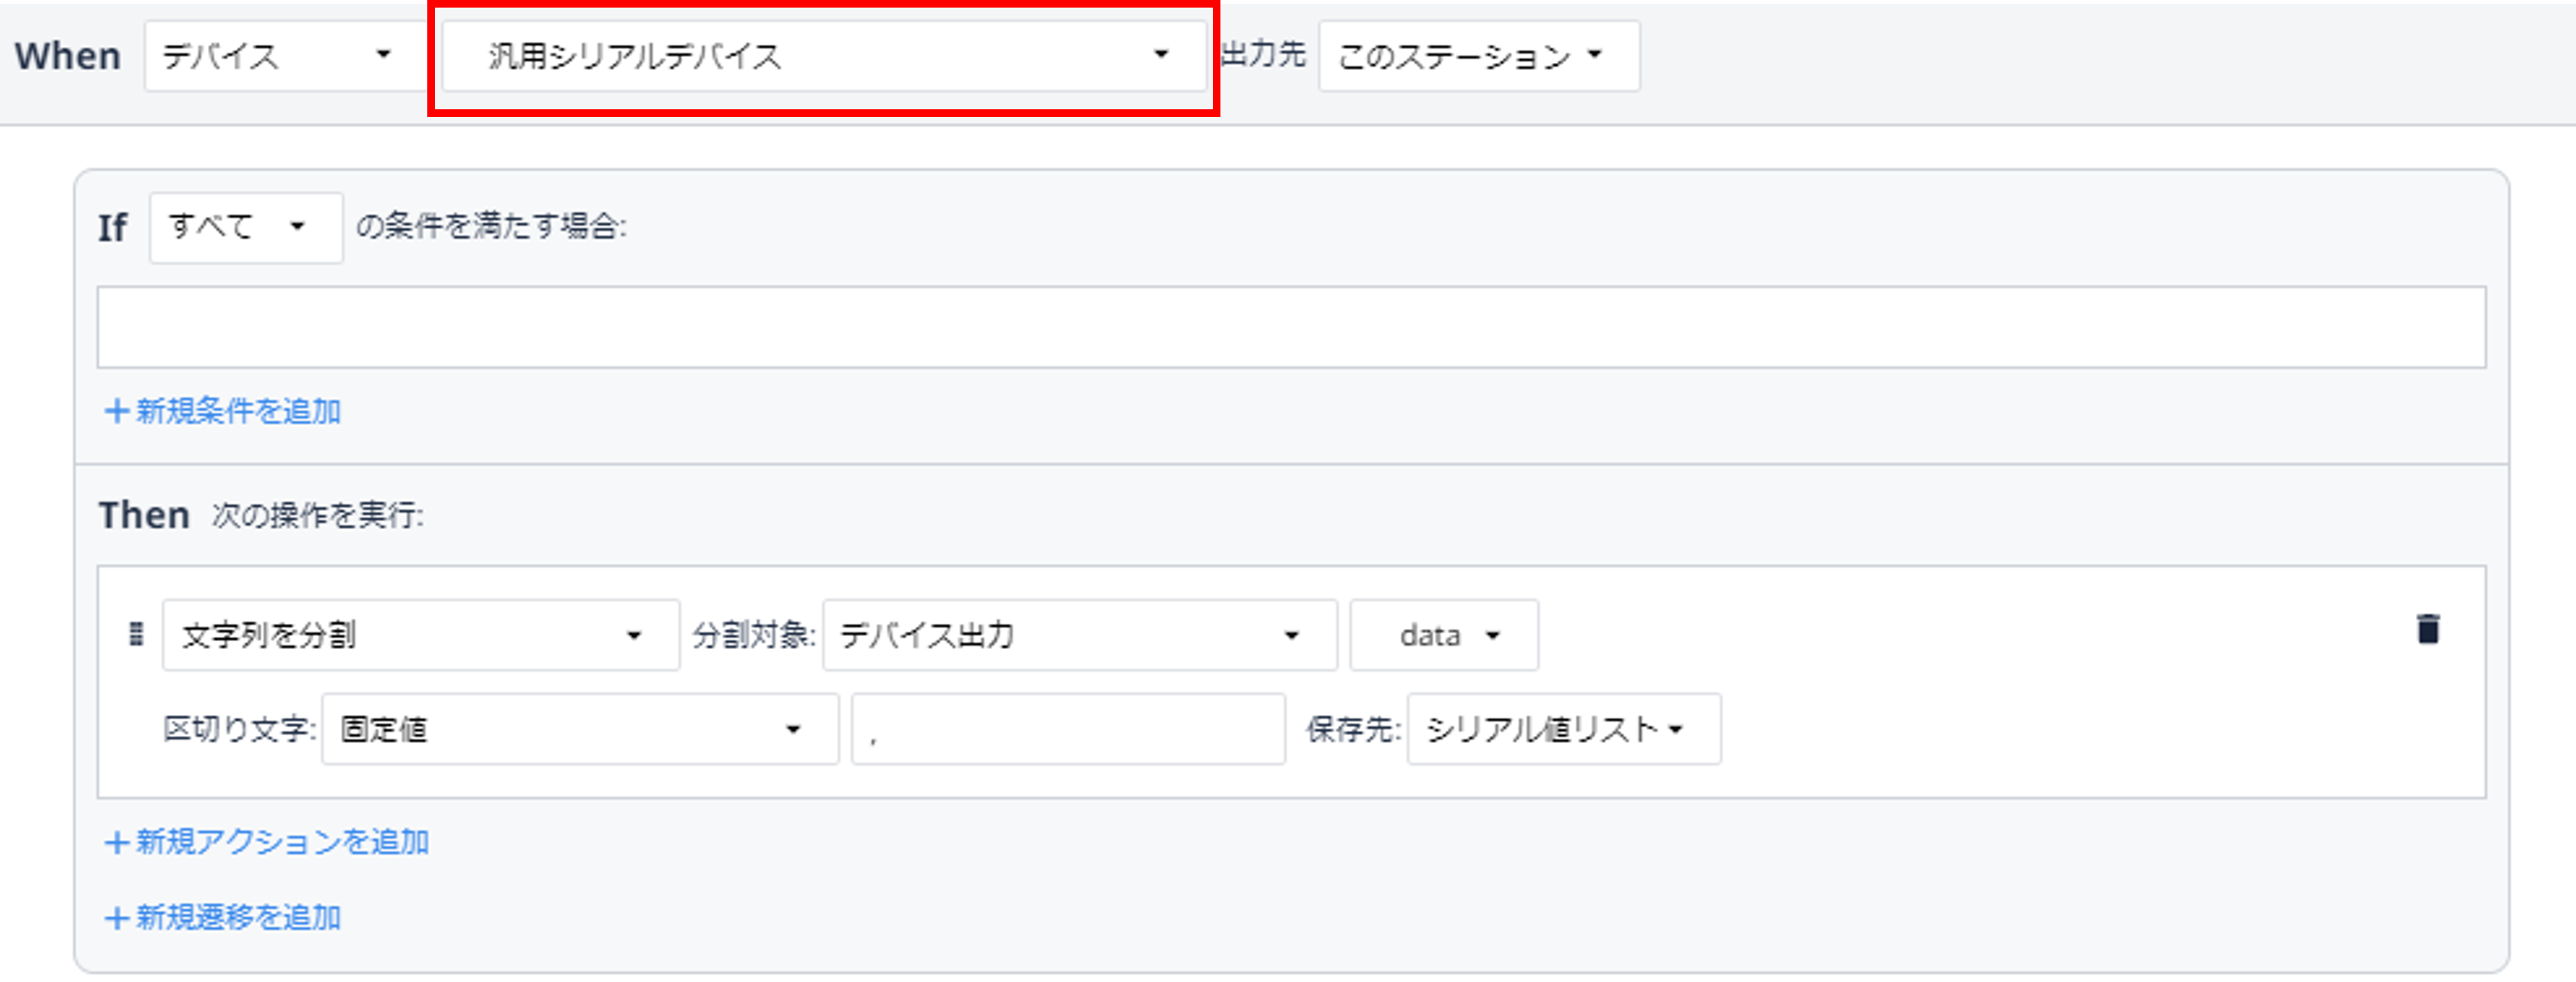Open the 汎用シリアルデバイス device dropdown
Screen dimensions: 2576x982
[x=825, y=56]
